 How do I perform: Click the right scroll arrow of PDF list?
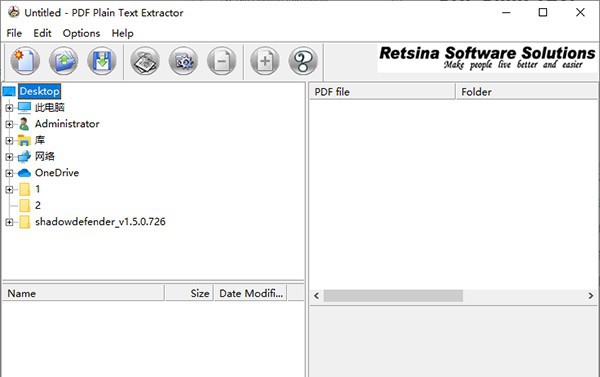click(591, 296)
